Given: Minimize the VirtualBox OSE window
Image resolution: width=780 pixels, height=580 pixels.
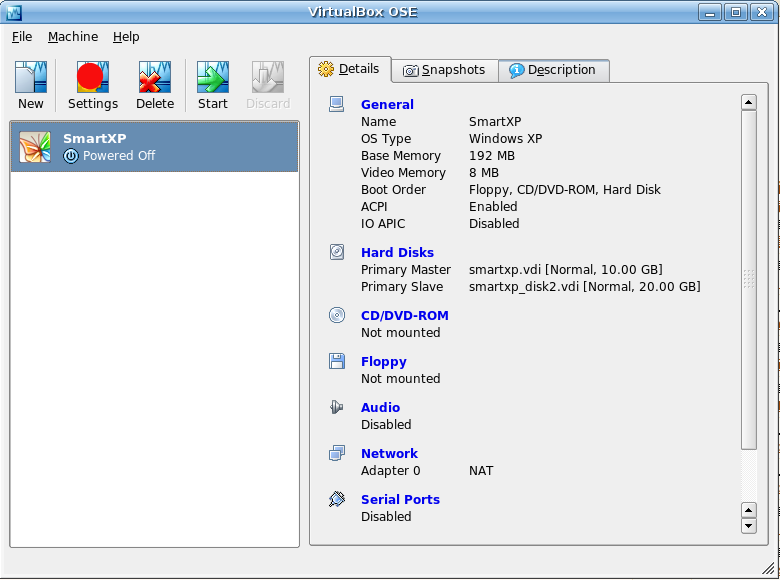Looking at the screenshot, I should pos(710,12).
